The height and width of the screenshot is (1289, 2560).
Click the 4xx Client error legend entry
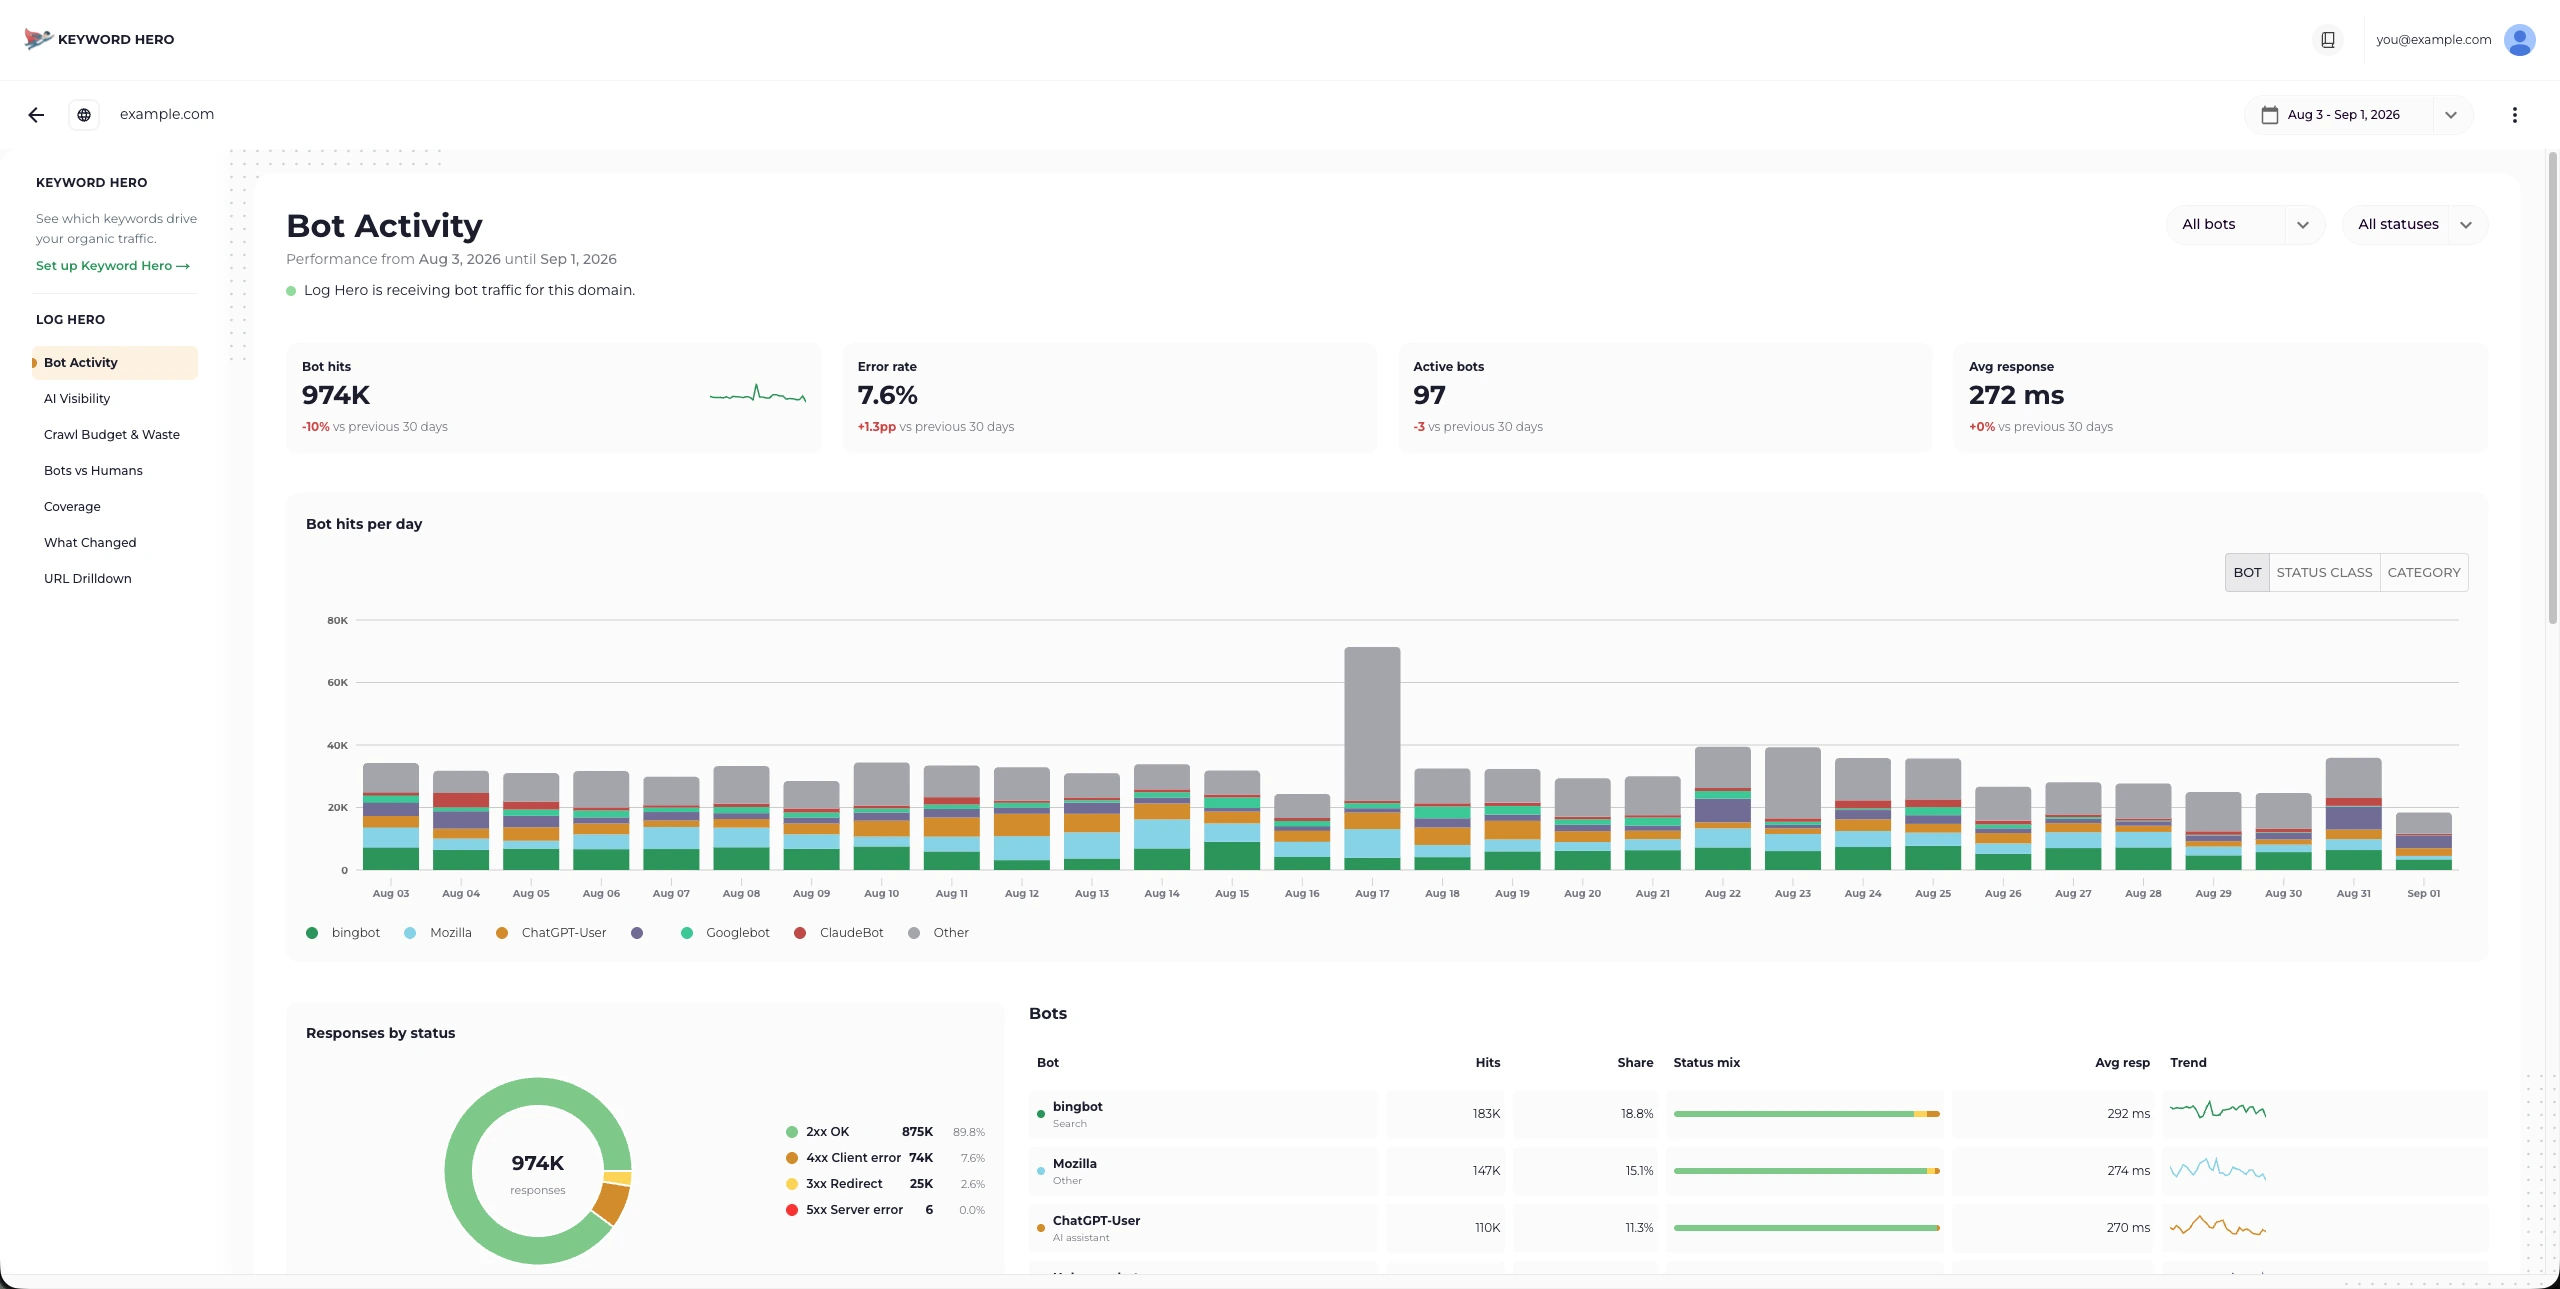tap(885, 1158)
